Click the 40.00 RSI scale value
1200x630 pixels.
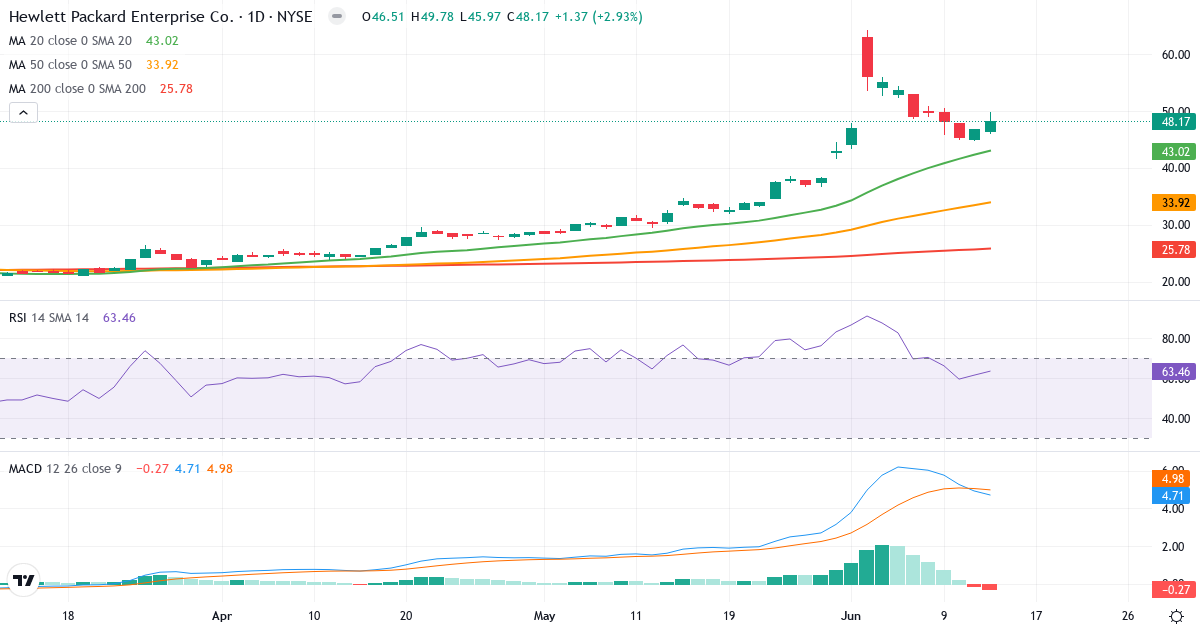coord(1174,419)
